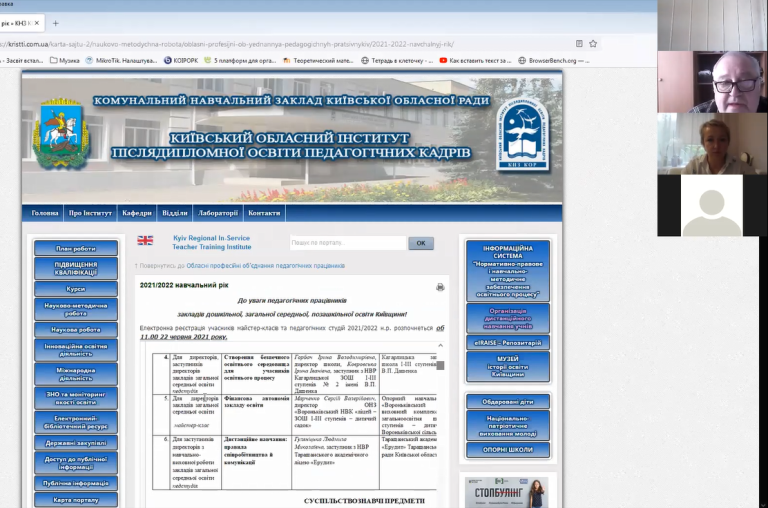Click the Kyiv region coat of arms

tap(61, 133)
